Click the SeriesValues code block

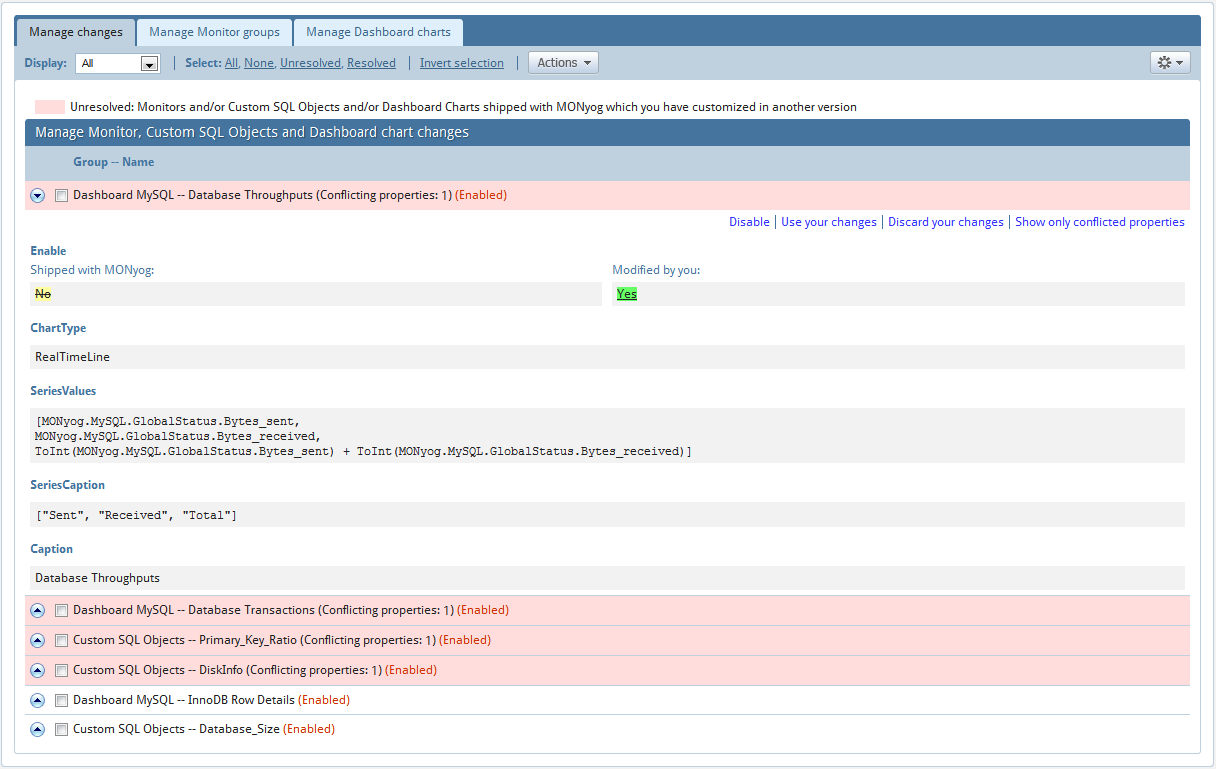click(x=607, y=436)
